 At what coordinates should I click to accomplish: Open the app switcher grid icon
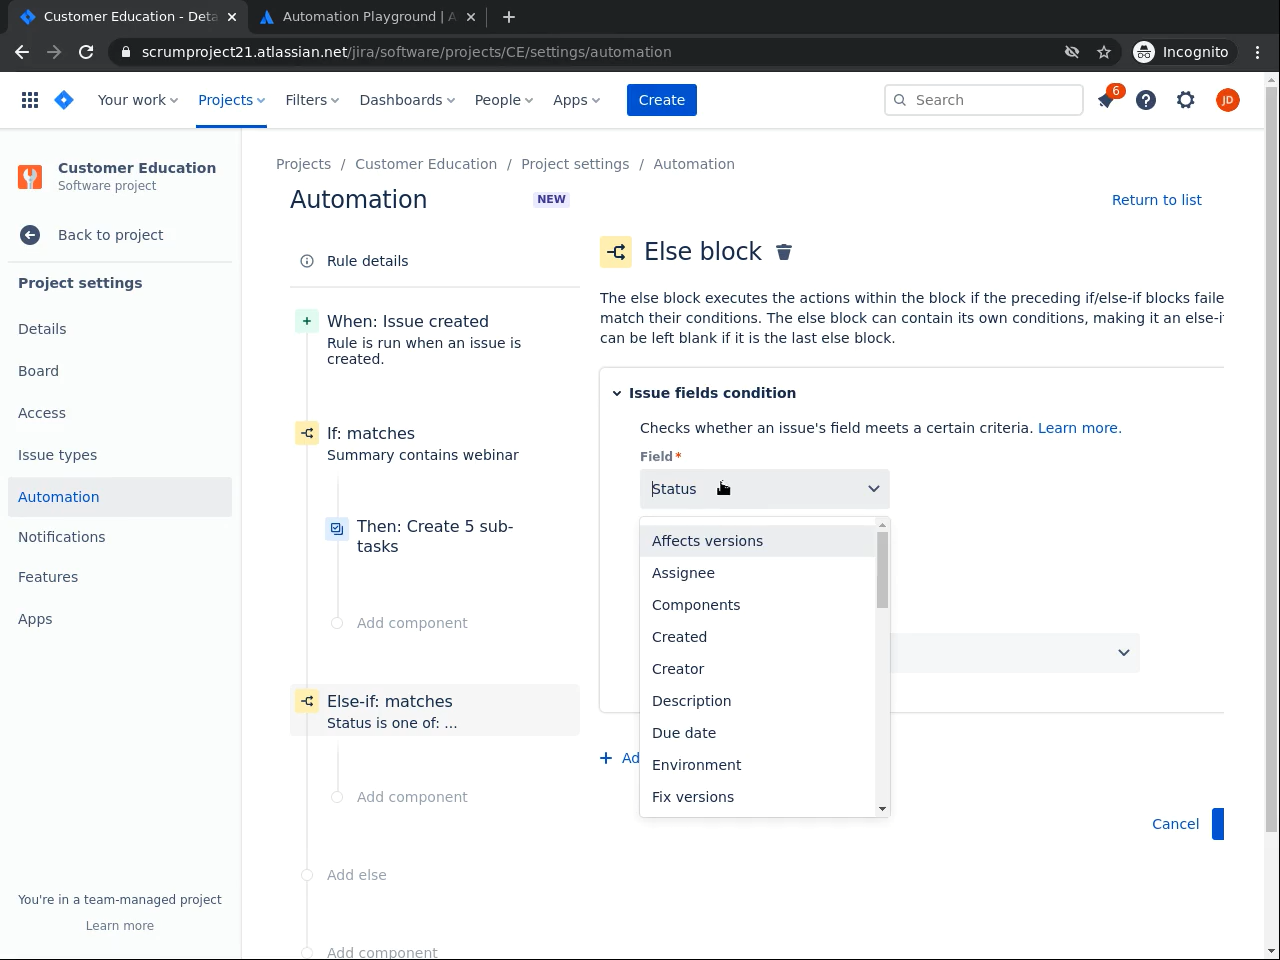(30, 100)
